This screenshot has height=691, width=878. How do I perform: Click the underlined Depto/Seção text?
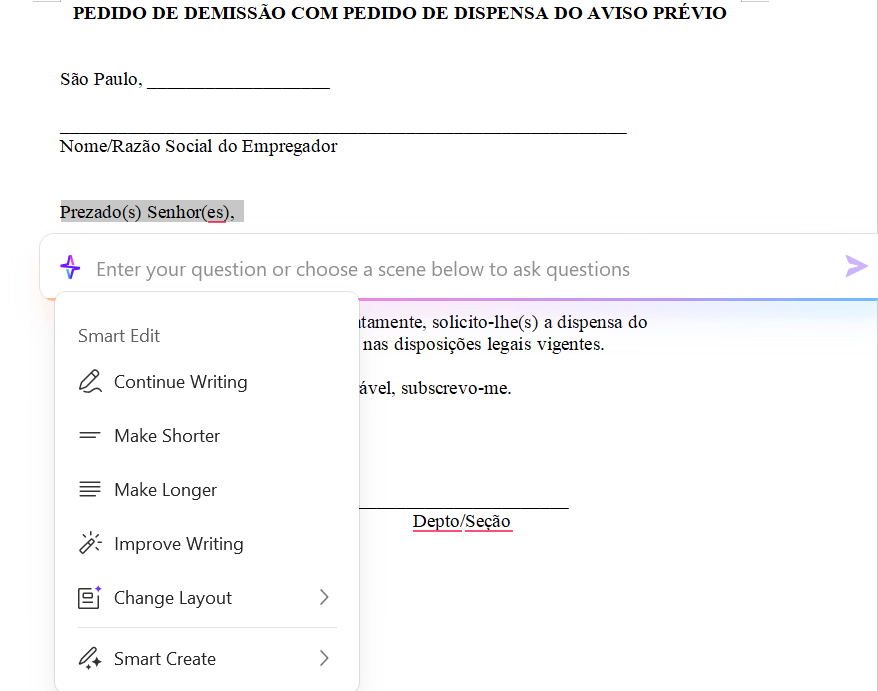pos(461,521)
